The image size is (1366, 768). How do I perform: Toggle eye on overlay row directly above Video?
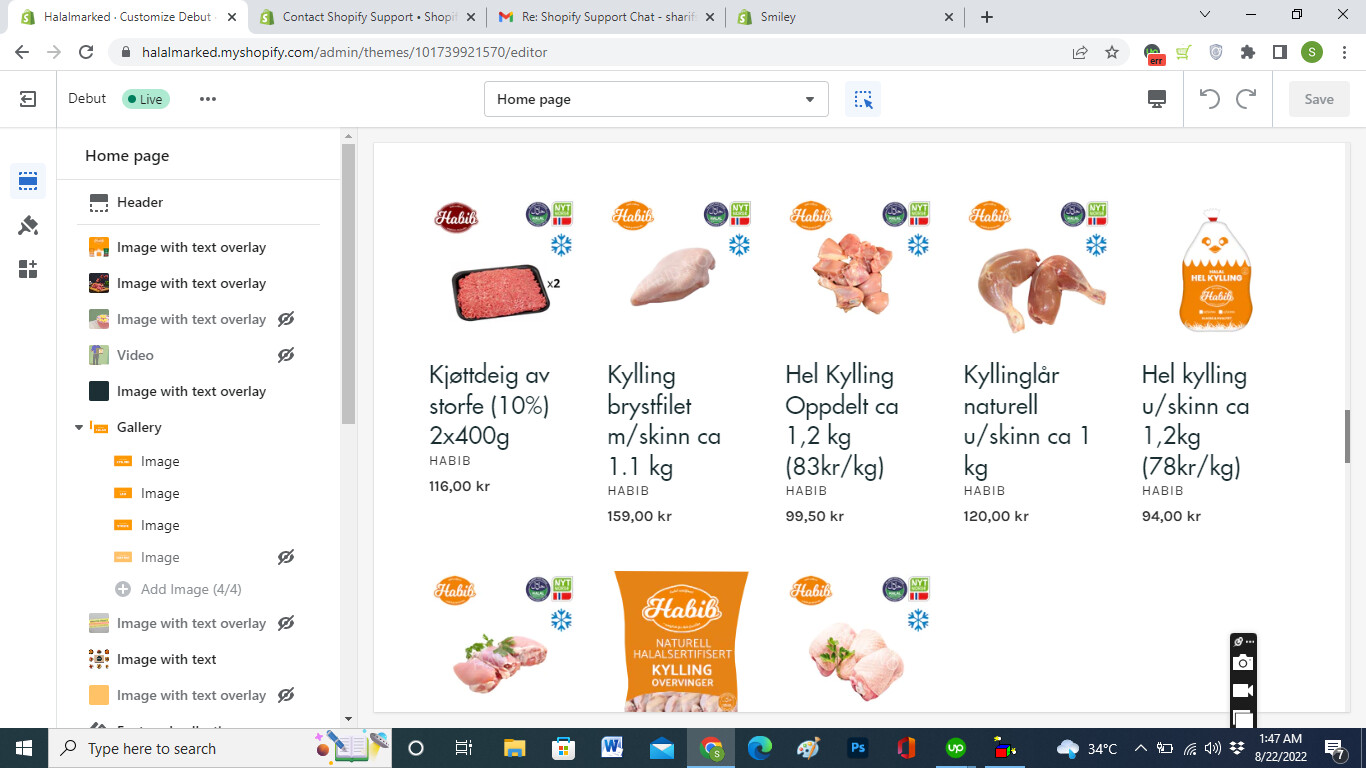(x=286, y=319)
